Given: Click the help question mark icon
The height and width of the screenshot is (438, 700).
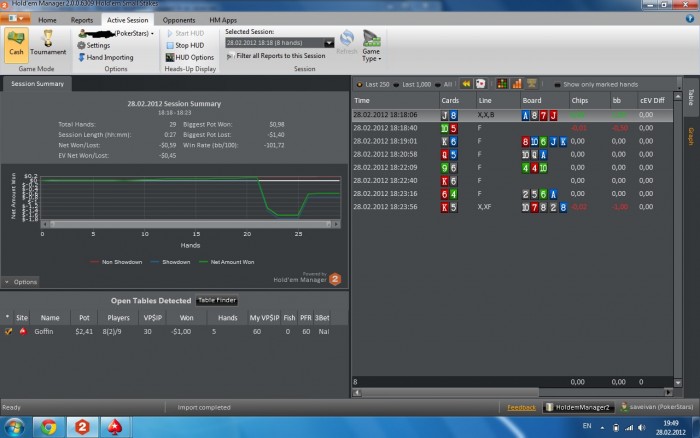Looking at the screenshot, I should [x=690, y=19].
